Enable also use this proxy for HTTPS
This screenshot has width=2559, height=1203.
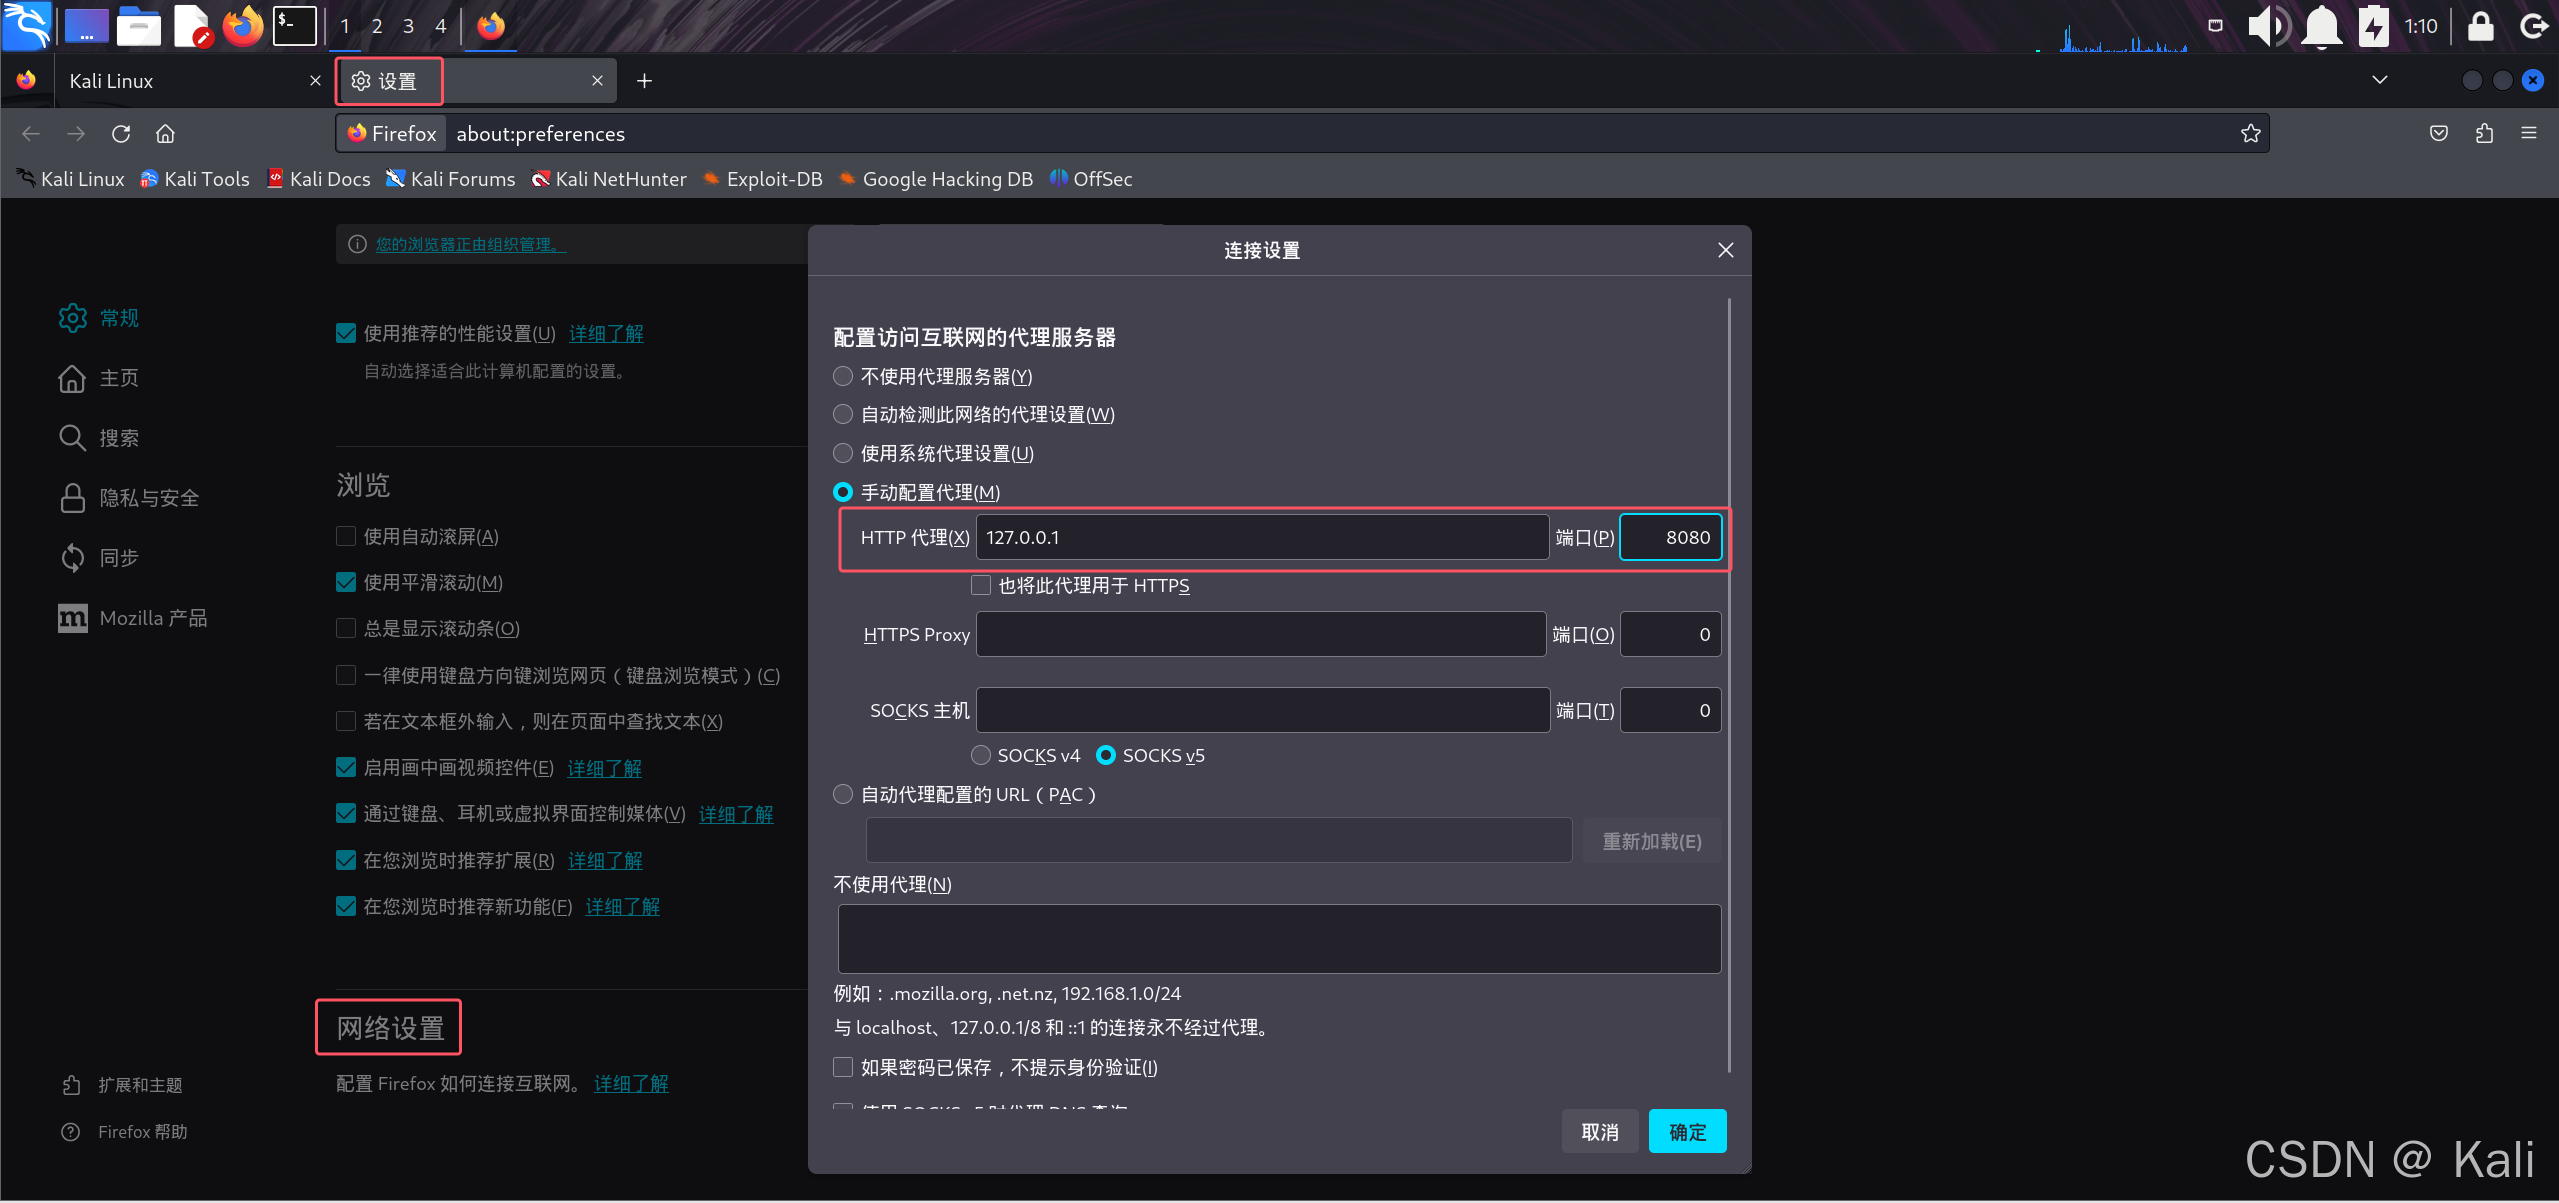[981, 585]
